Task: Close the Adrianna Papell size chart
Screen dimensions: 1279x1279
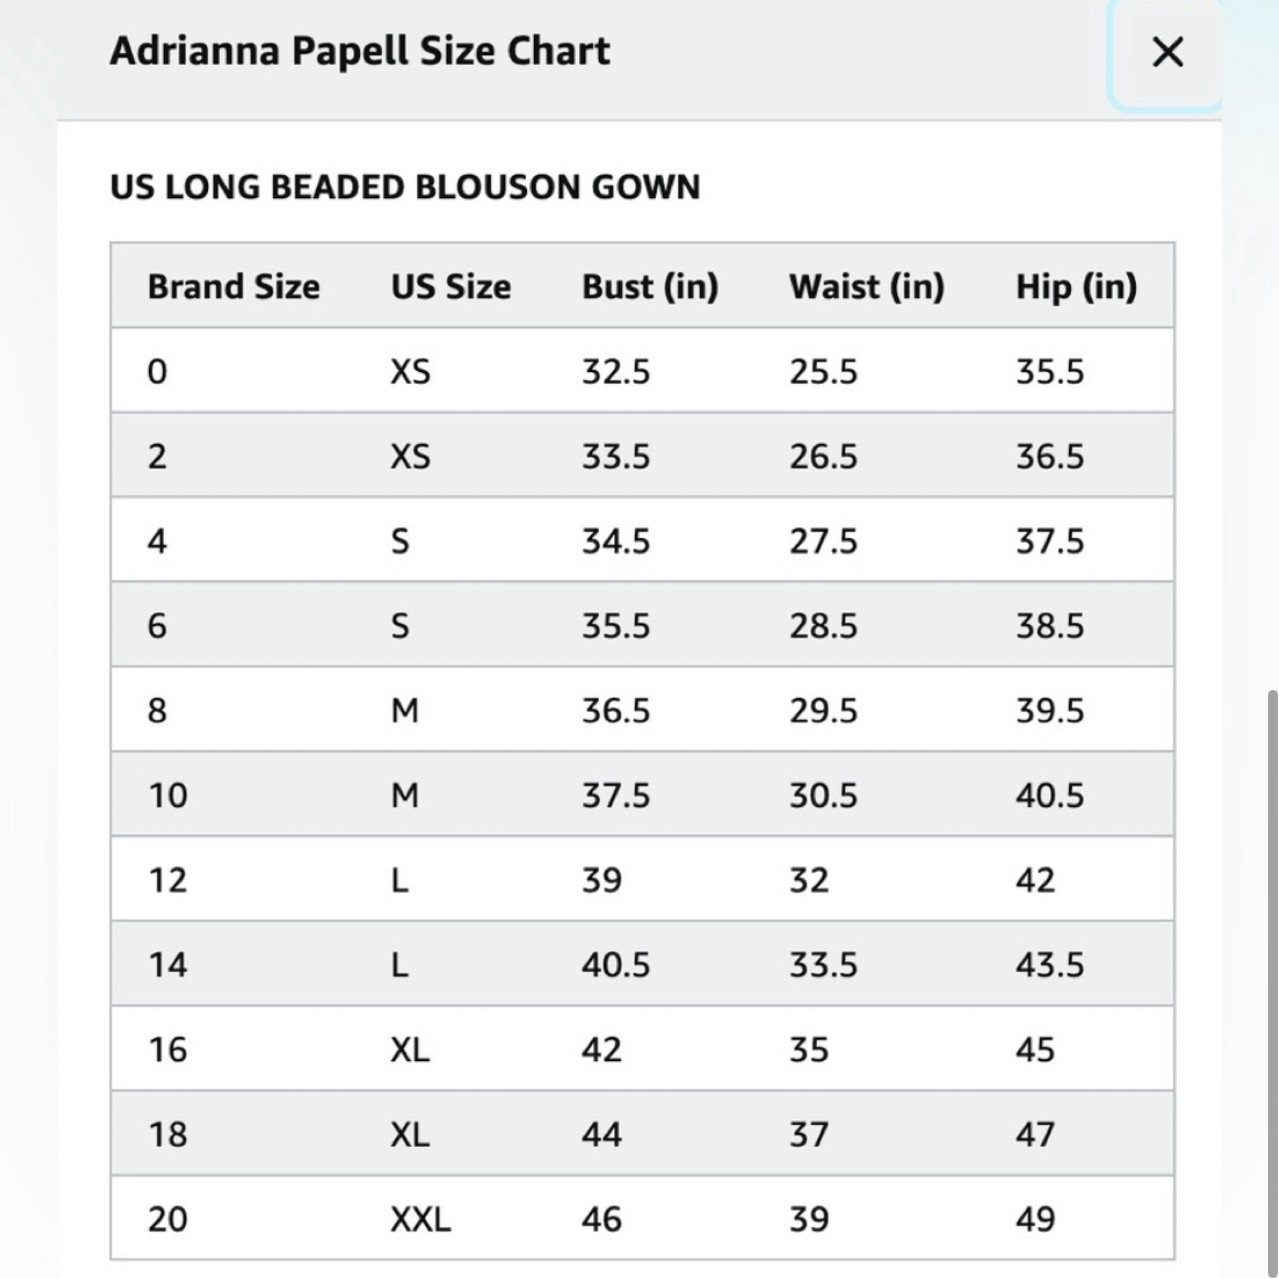Action: 1166,52
